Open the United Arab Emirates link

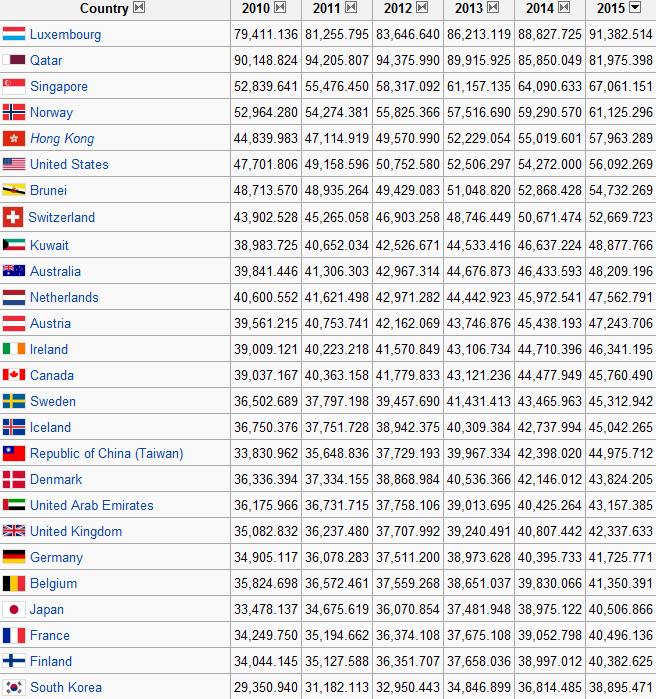[x=92, y=505]
